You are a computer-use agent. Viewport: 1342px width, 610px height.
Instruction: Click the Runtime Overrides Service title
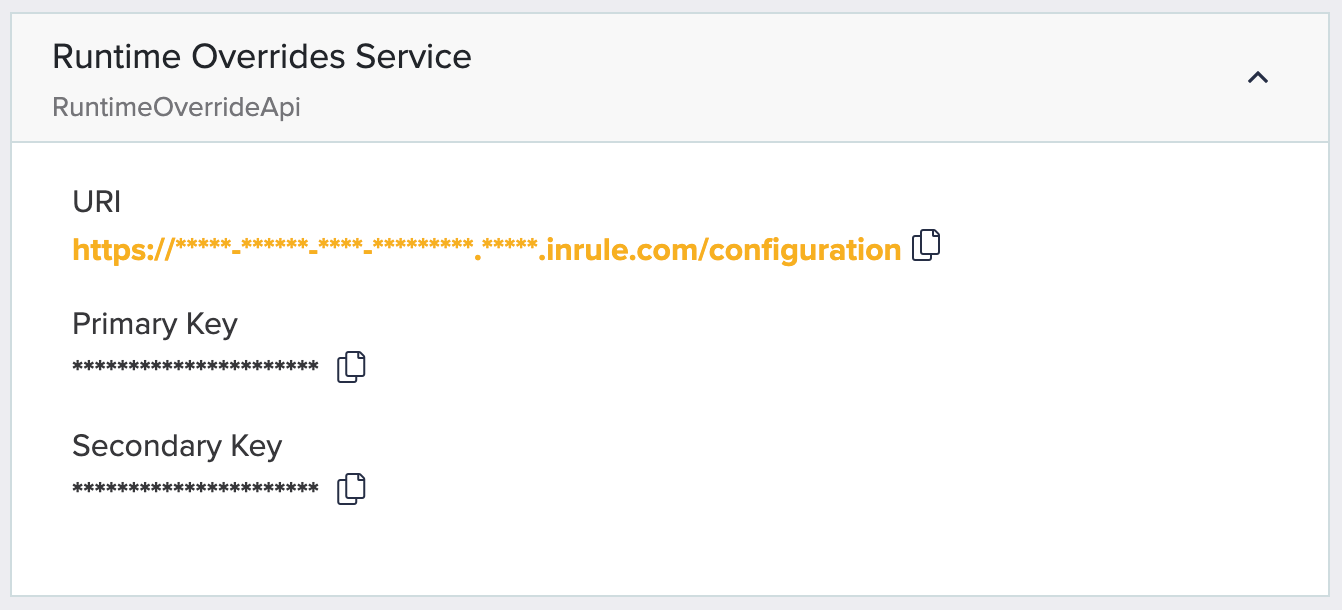(261, 57)
